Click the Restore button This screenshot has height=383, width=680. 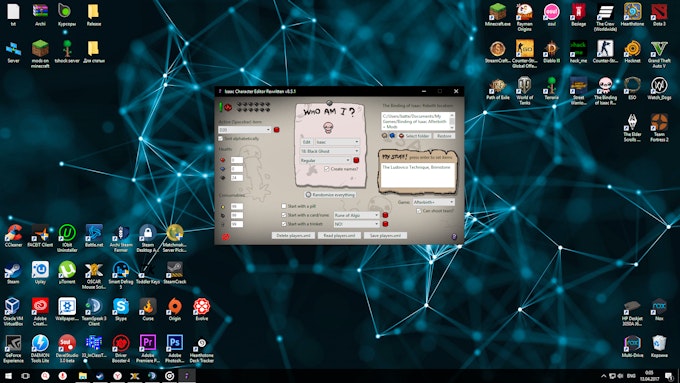pyautogui.click(x=444, y=136)
